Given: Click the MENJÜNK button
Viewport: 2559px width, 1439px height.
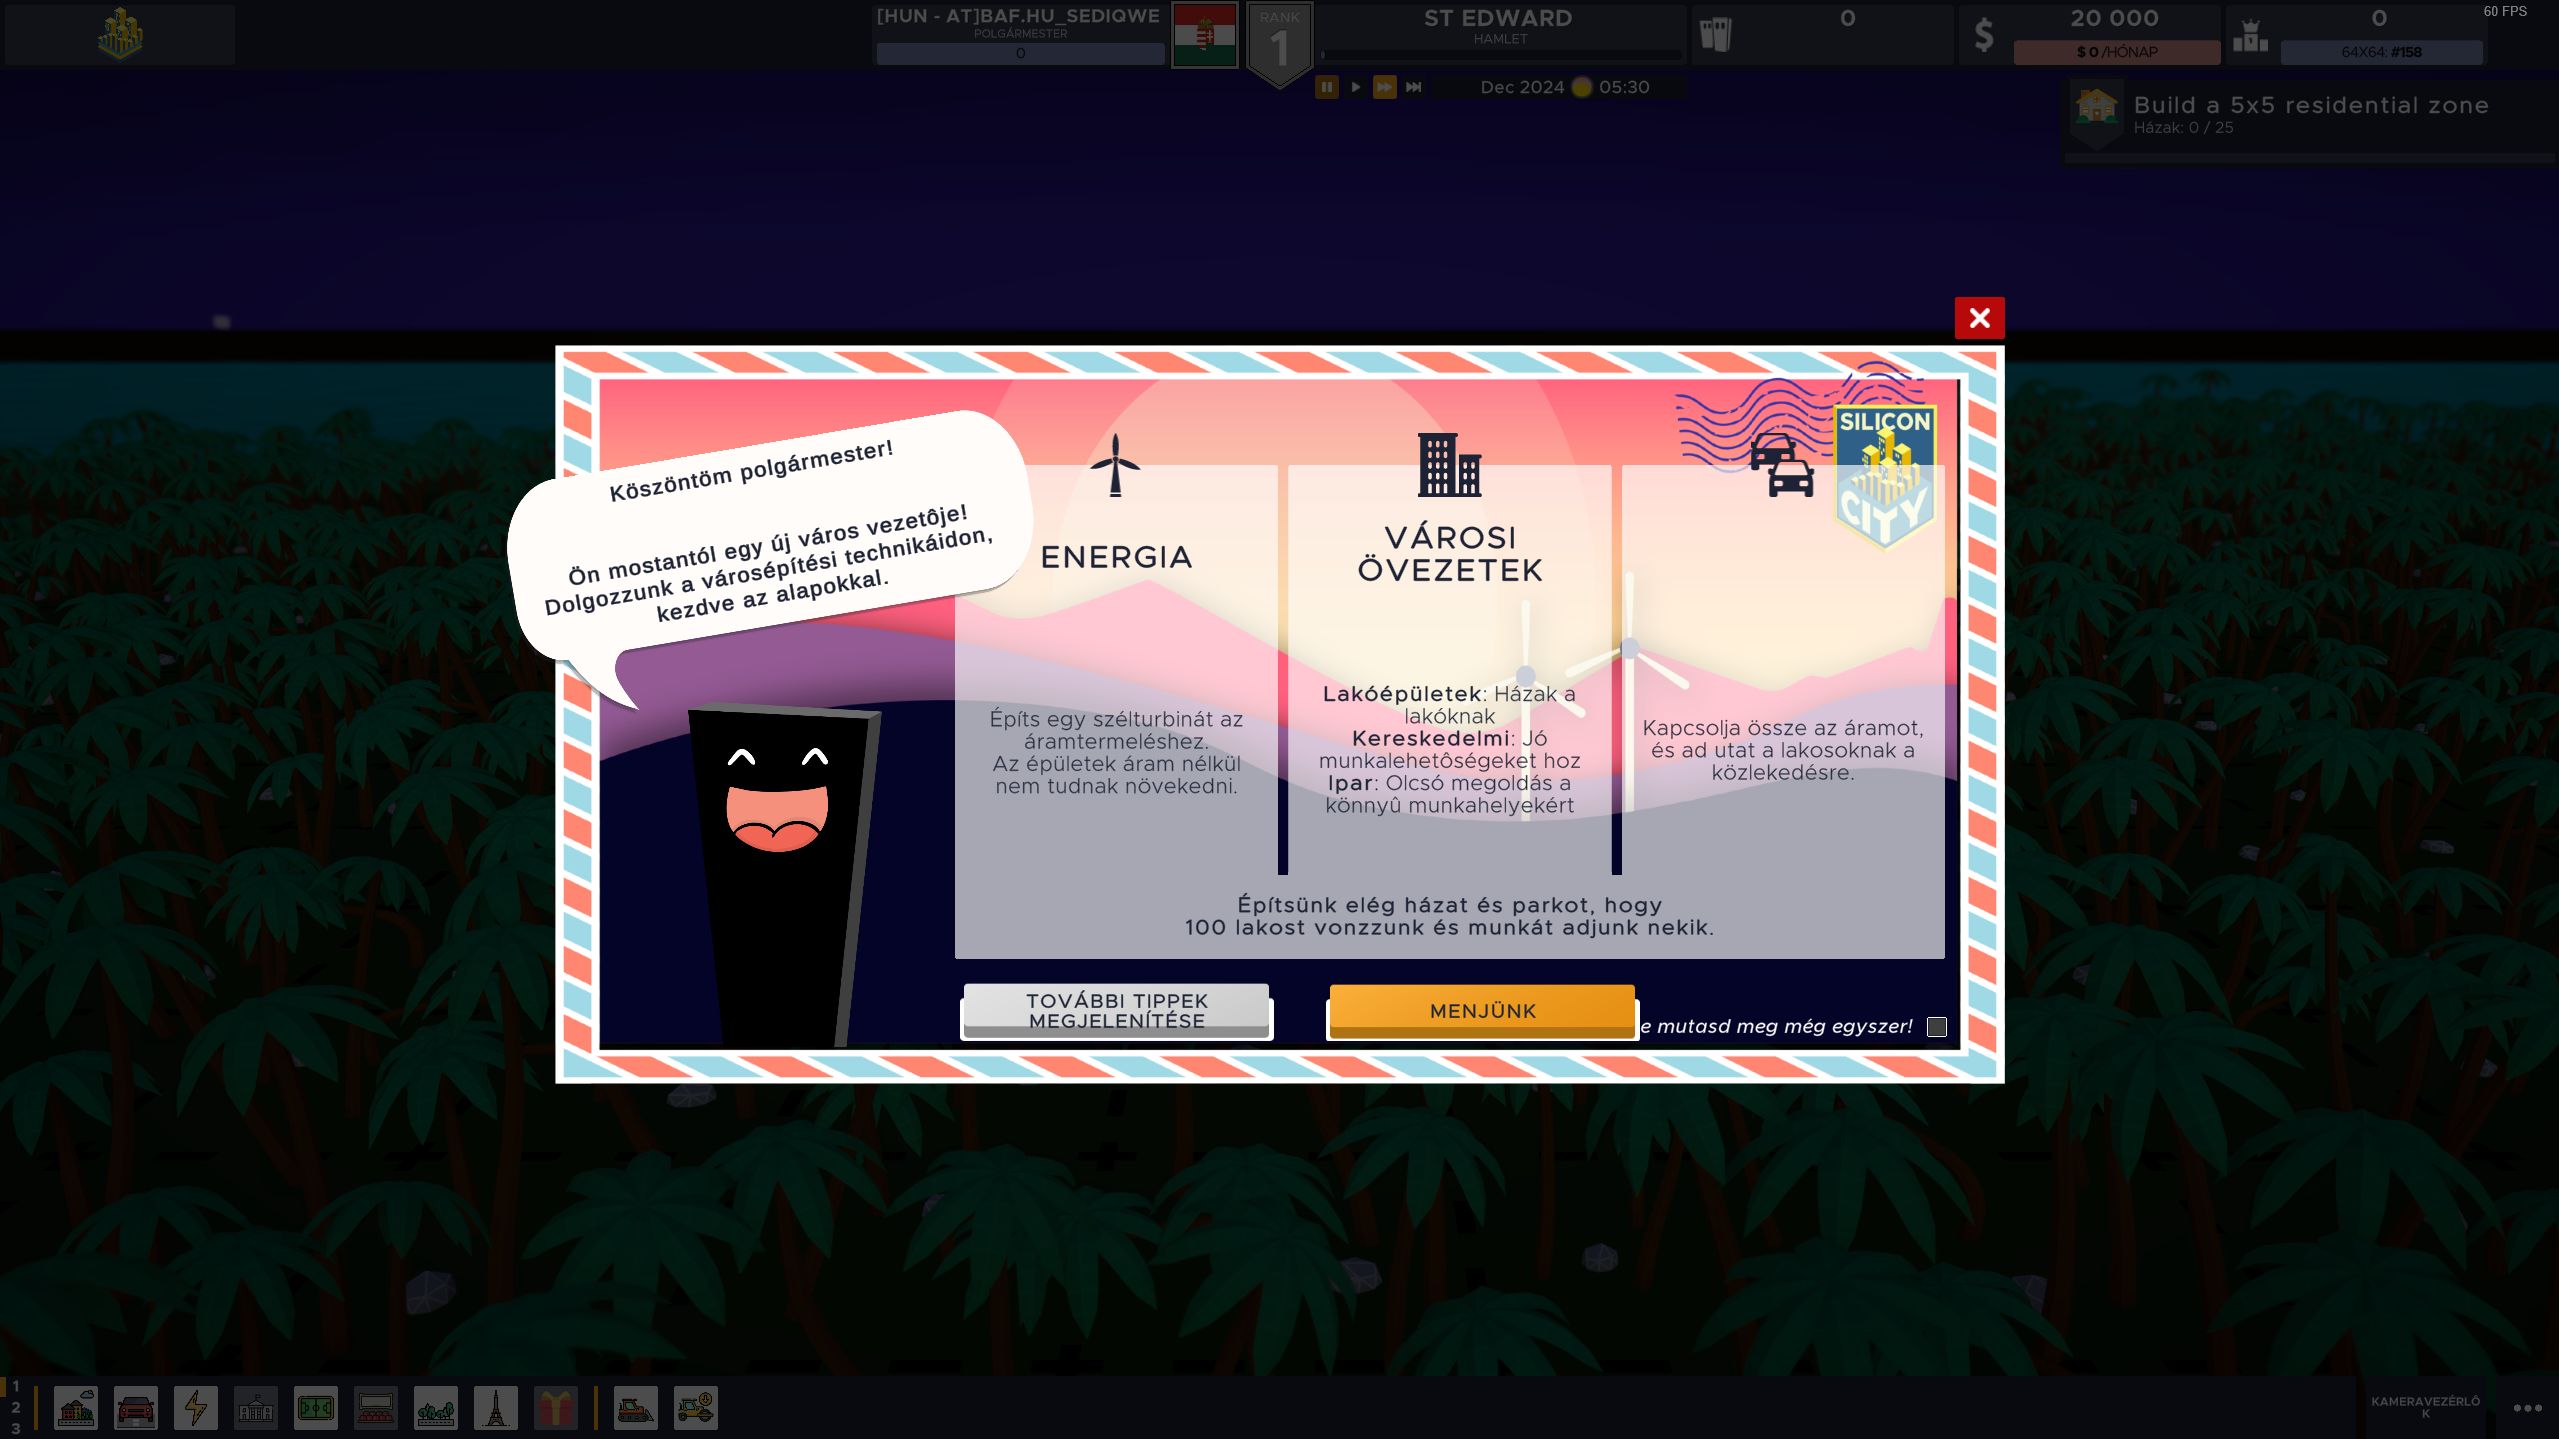Looking at the screenshot, I should 1482,1011.
